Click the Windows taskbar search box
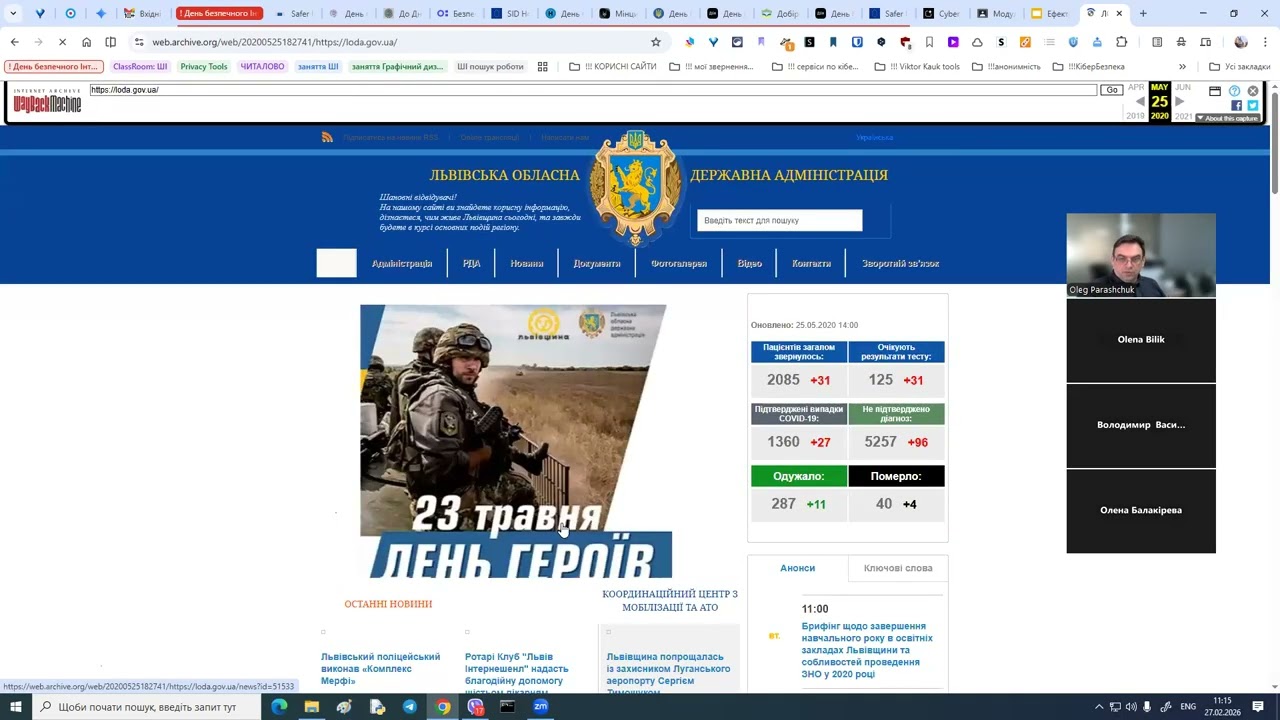Image resolution: width=1280 pixels, height=720 pixels. click(146, 707)
